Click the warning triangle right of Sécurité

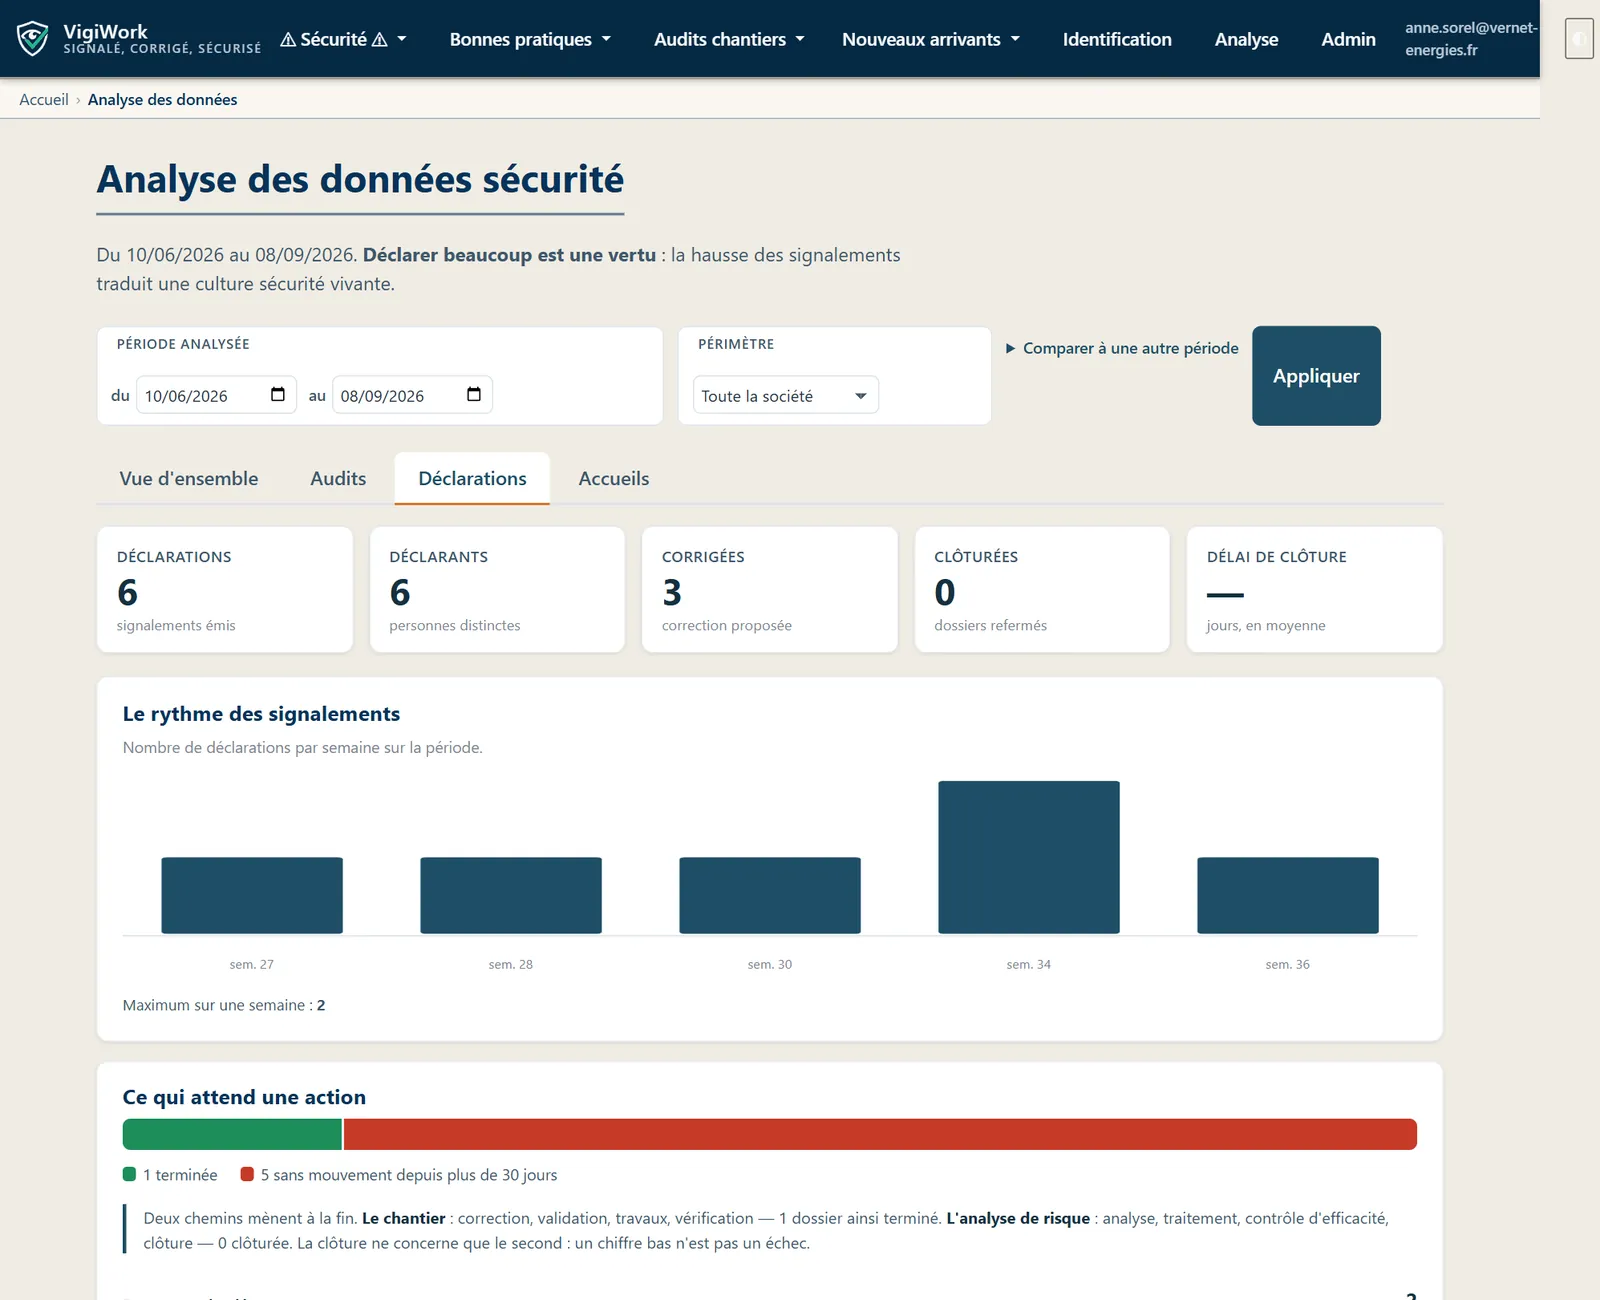pyautogui.click(x=379, y=40)
